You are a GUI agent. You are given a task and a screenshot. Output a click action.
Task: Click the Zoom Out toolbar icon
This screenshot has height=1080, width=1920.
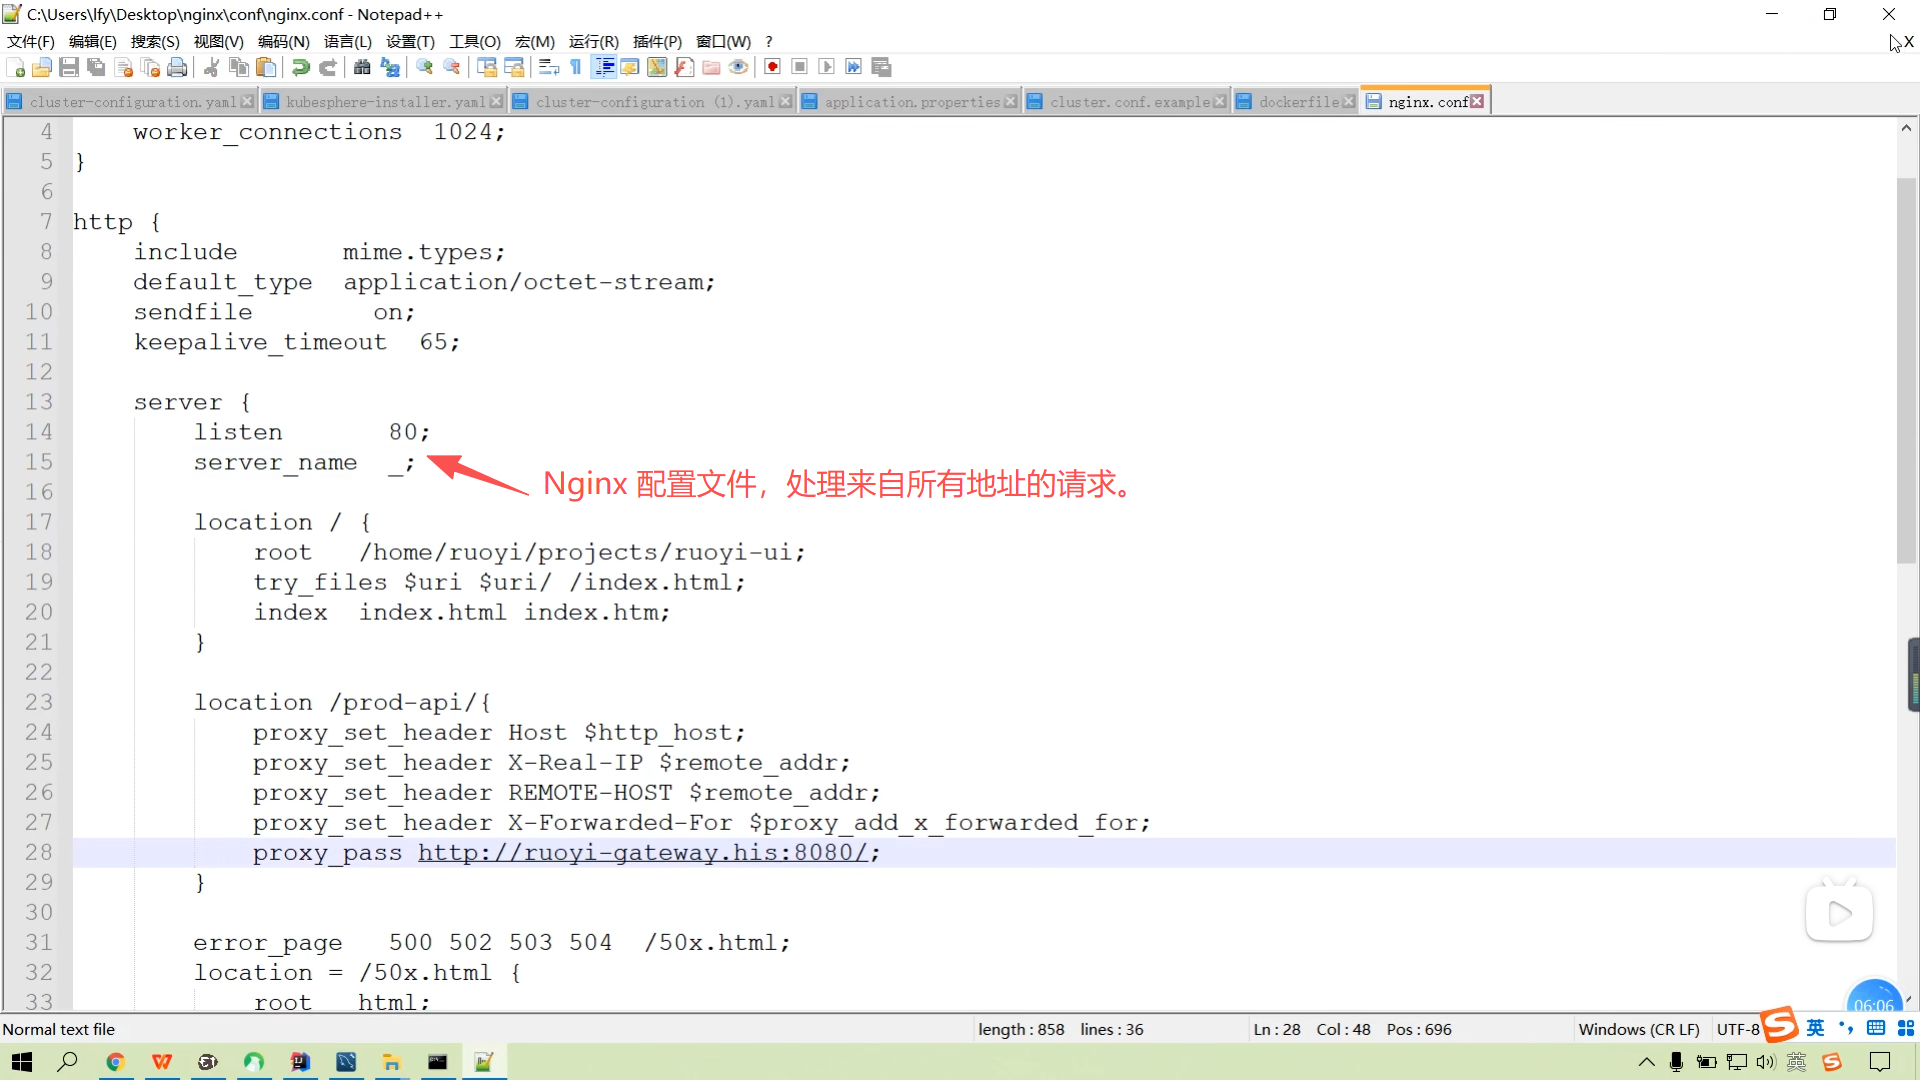(x=452, y=67)
